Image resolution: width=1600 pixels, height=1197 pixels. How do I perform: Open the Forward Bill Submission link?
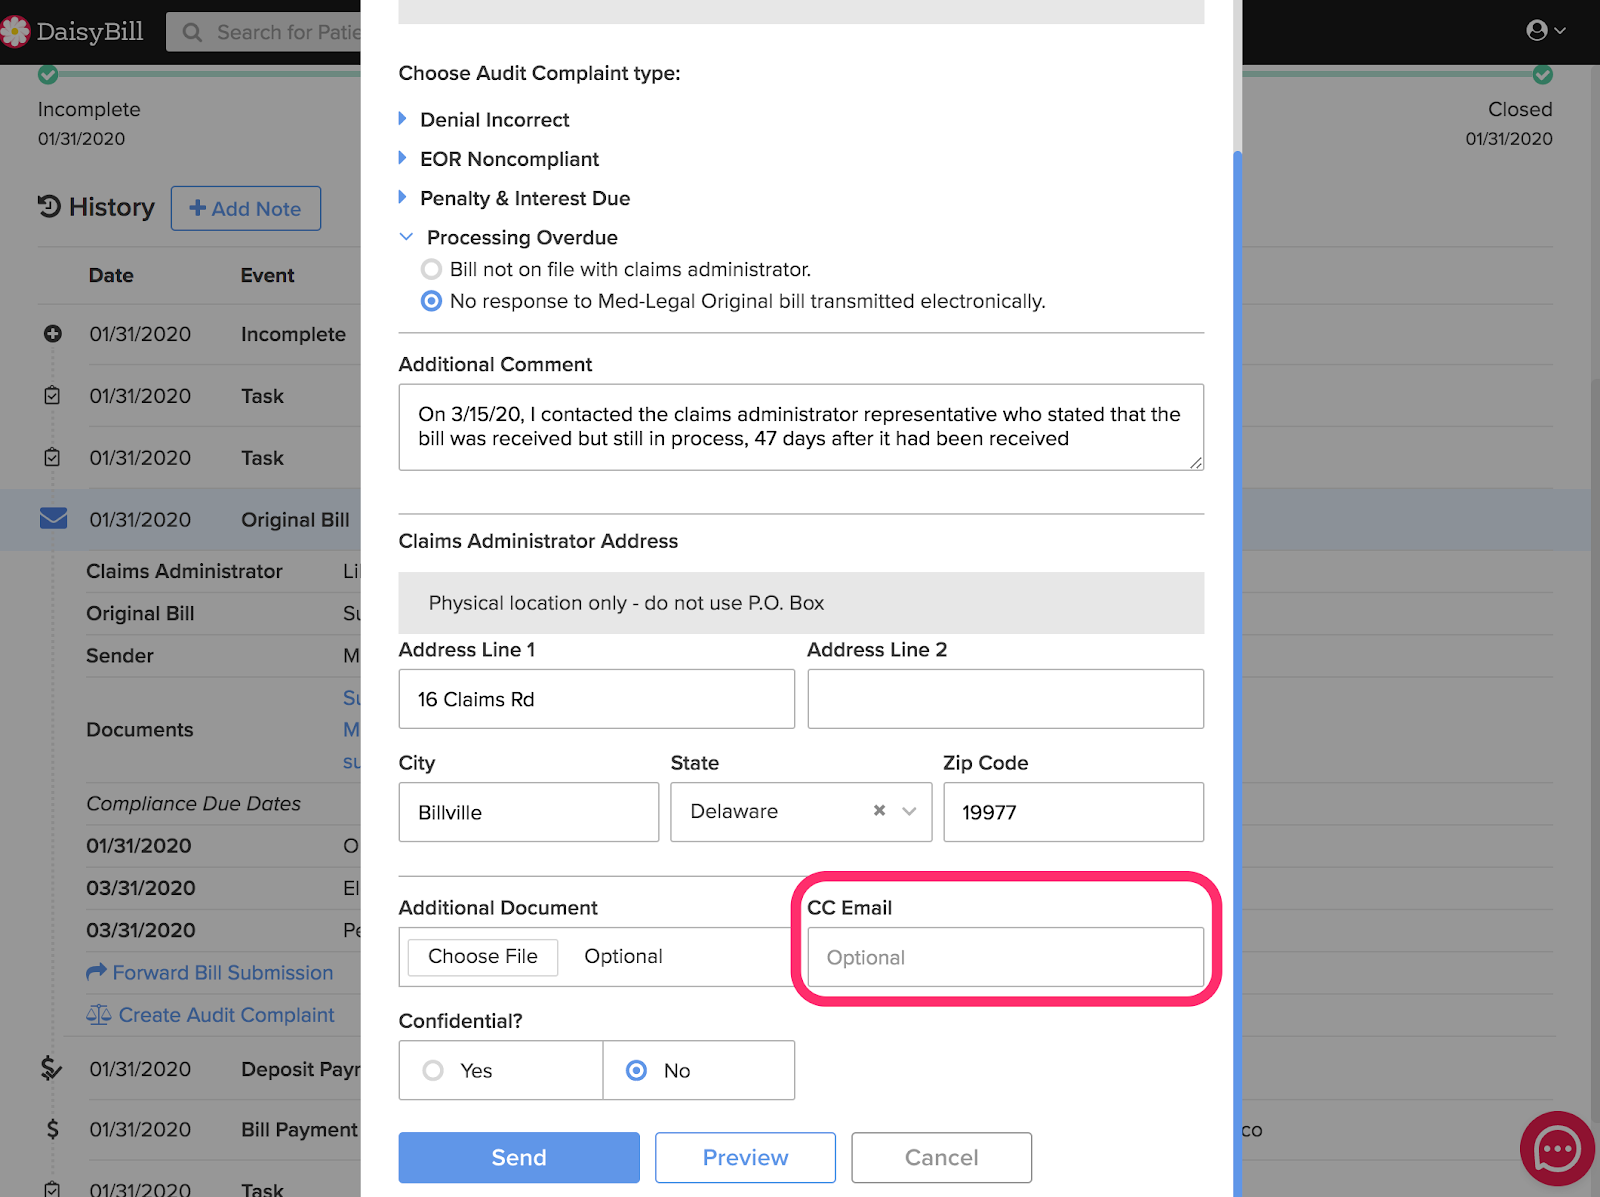click(222, 973)
